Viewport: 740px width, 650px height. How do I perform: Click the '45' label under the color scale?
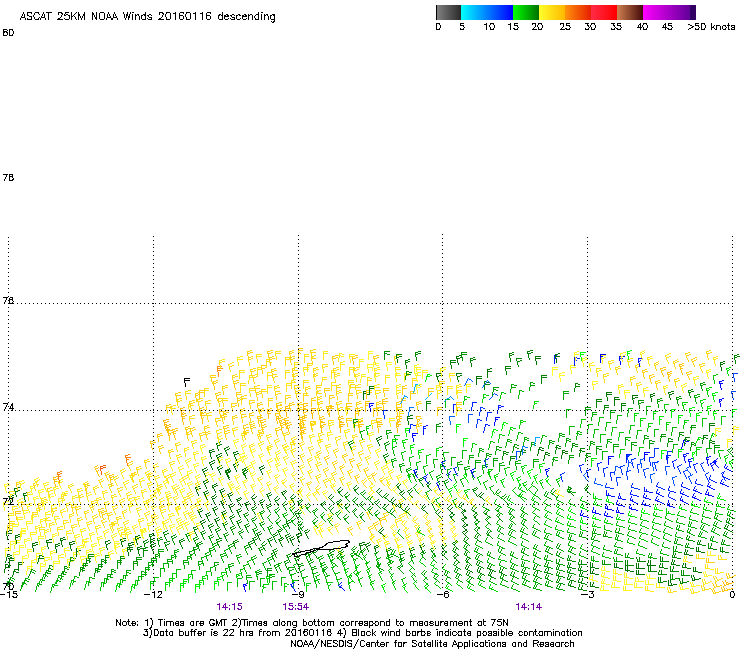pos(667,27)
